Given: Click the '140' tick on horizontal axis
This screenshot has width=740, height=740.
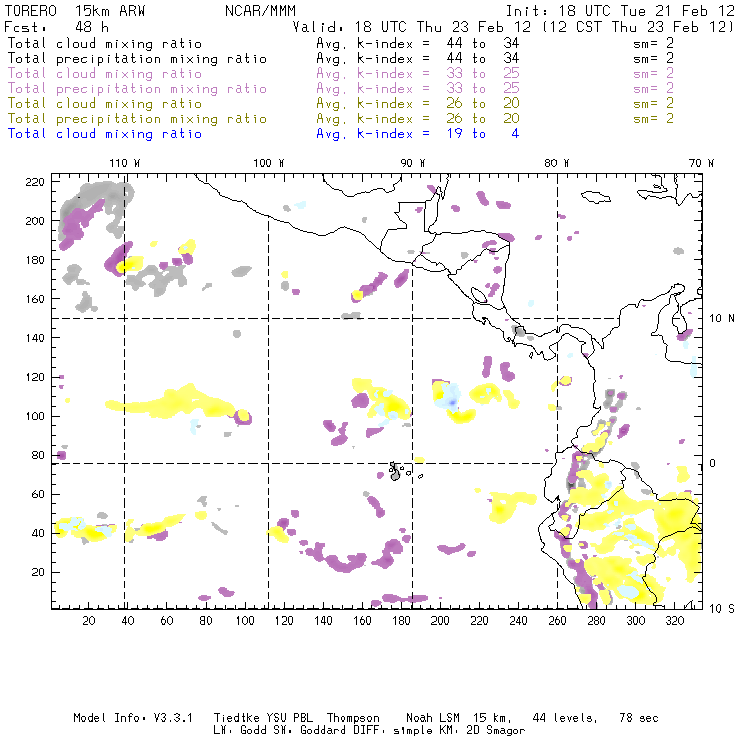Looking at the screenshot, I should click(x=323, y=621).
